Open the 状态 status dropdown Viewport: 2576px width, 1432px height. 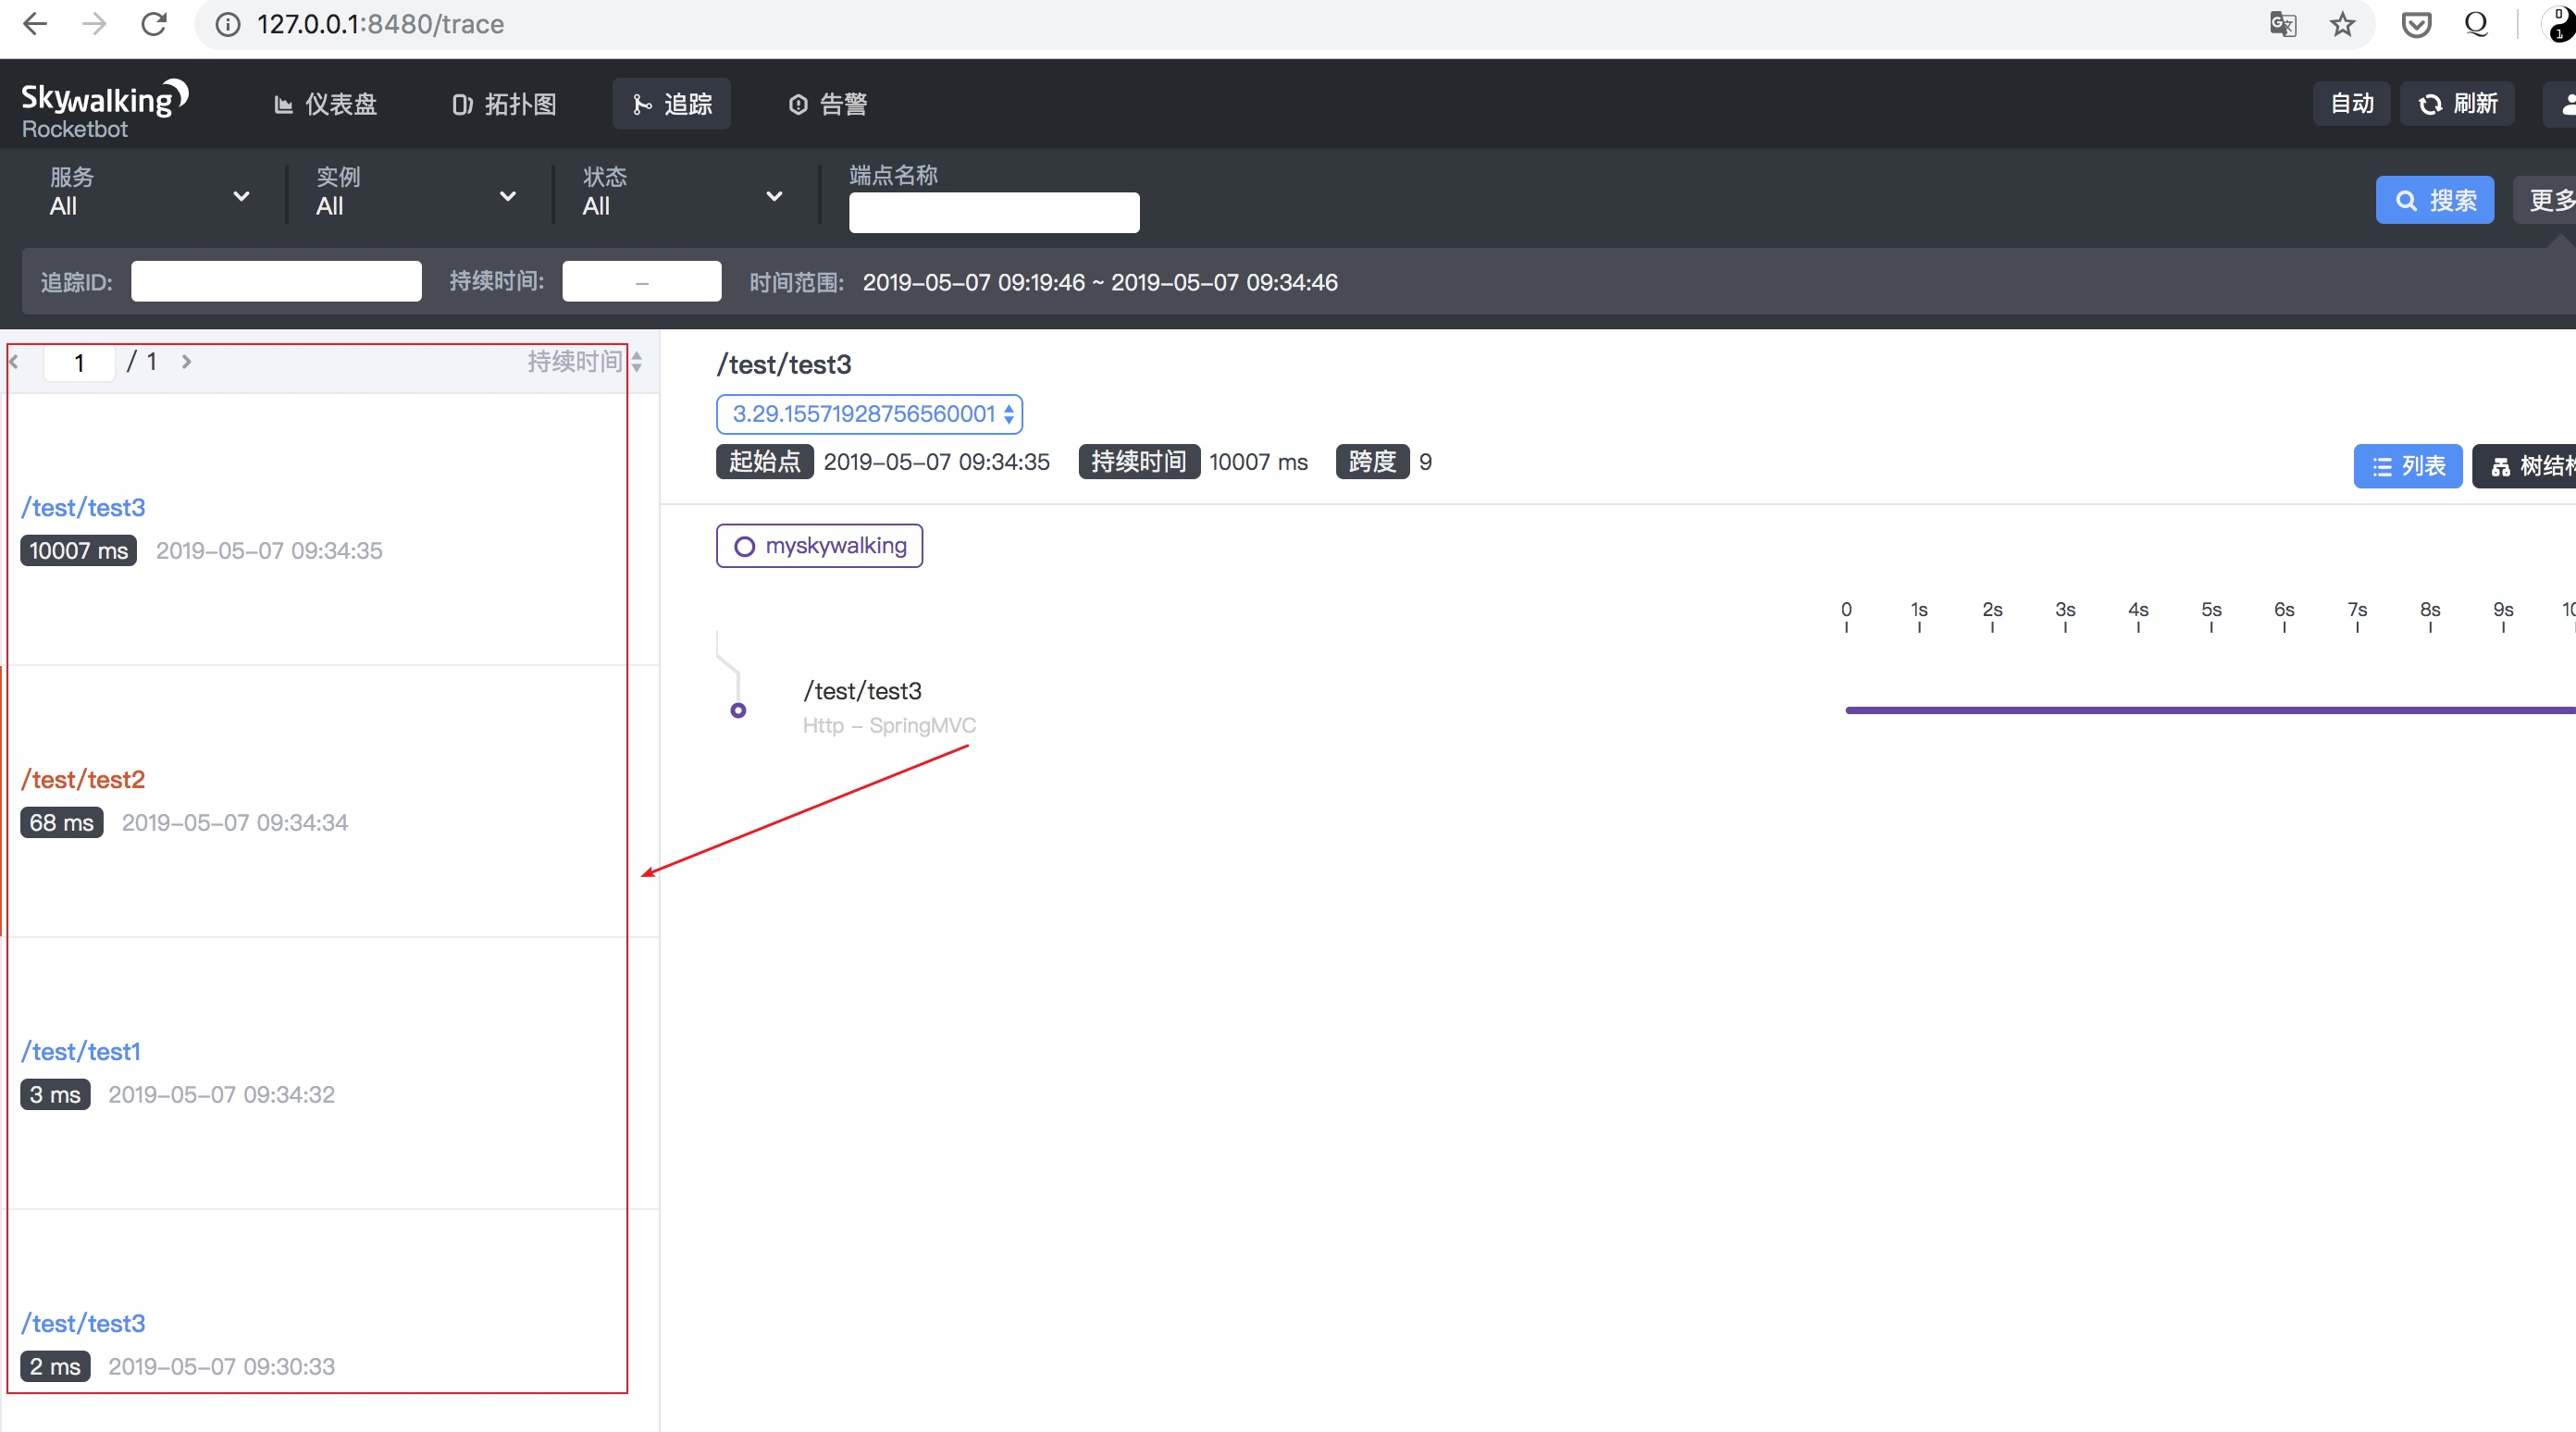pyautogui.click(x=682, y=193)
